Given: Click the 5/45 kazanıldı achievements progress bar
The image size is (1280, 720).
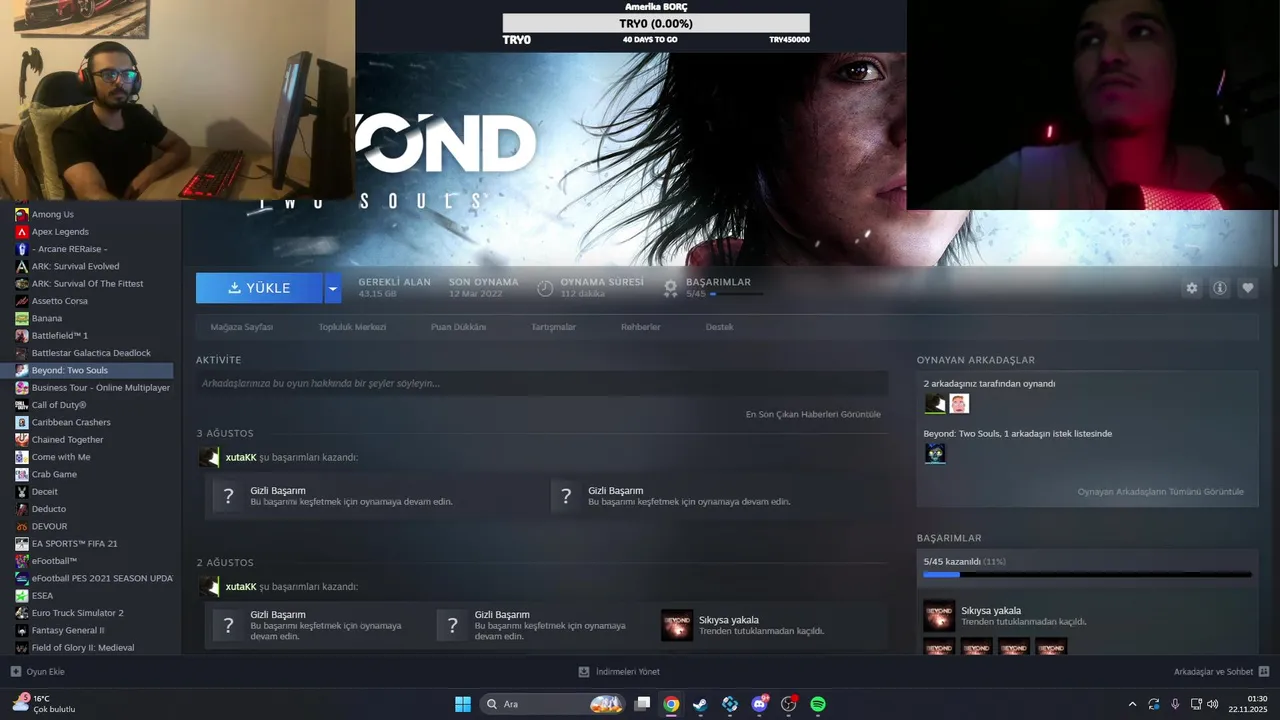Looking at the screenshot, I should 1087,575.
